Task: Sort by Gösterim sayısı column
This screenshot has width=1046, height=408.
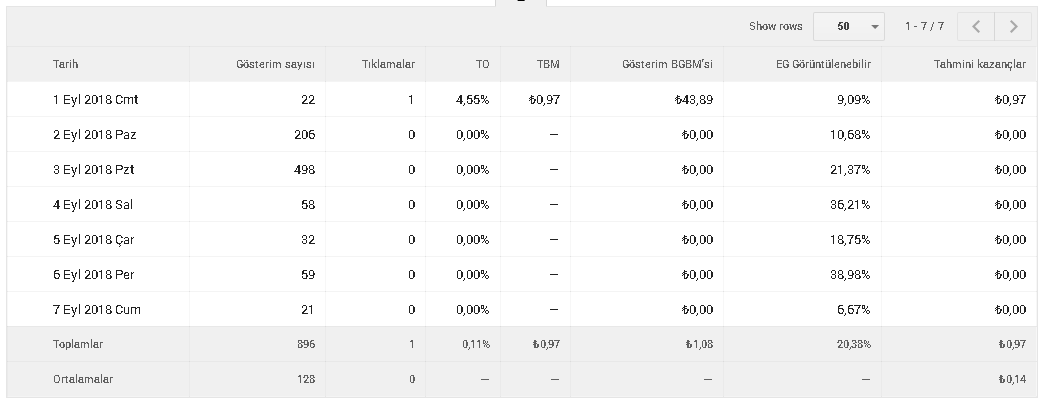Action: (x=275, y=65)
